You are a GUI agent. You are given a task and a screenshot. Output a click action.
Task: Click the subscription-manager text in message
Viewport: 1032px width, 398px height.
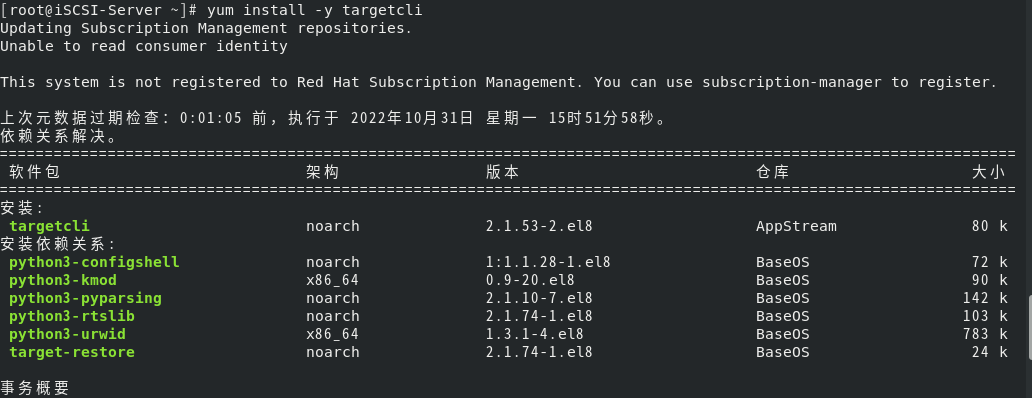coord(792,82)
